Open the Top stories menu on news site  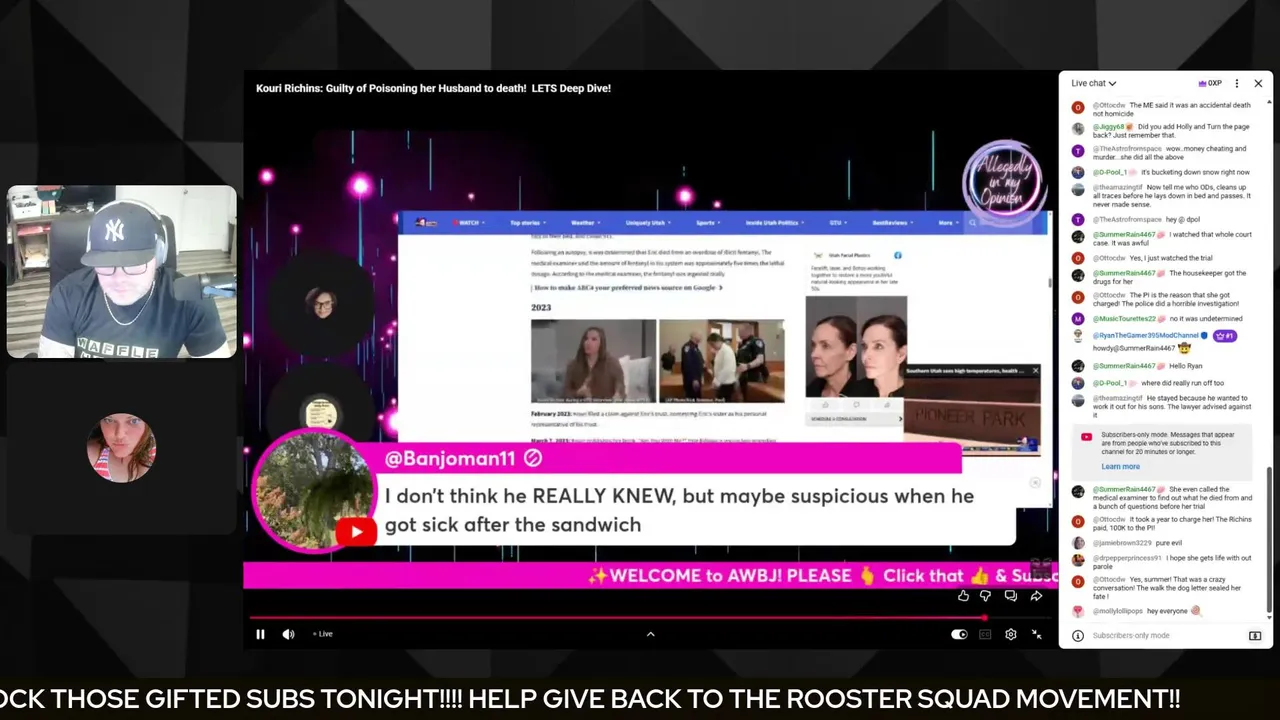[x=527, y=223]
